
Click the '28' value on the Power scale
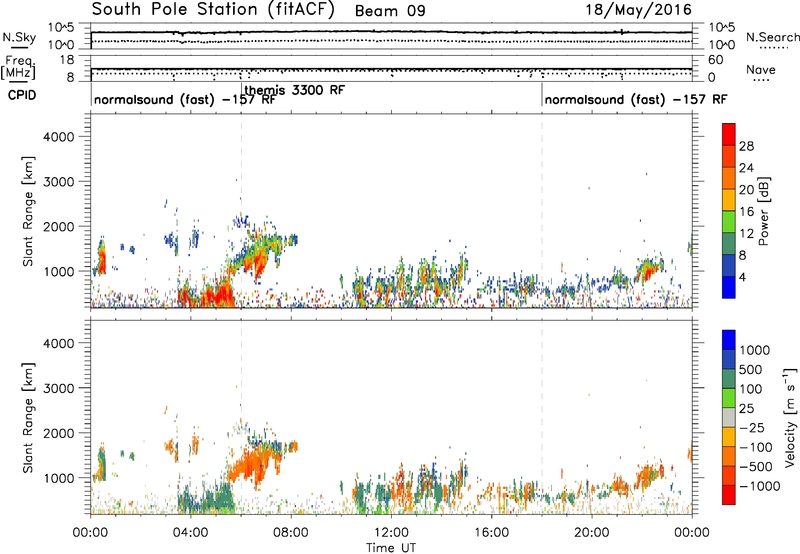pyautogui.click(x=746, y=146)
